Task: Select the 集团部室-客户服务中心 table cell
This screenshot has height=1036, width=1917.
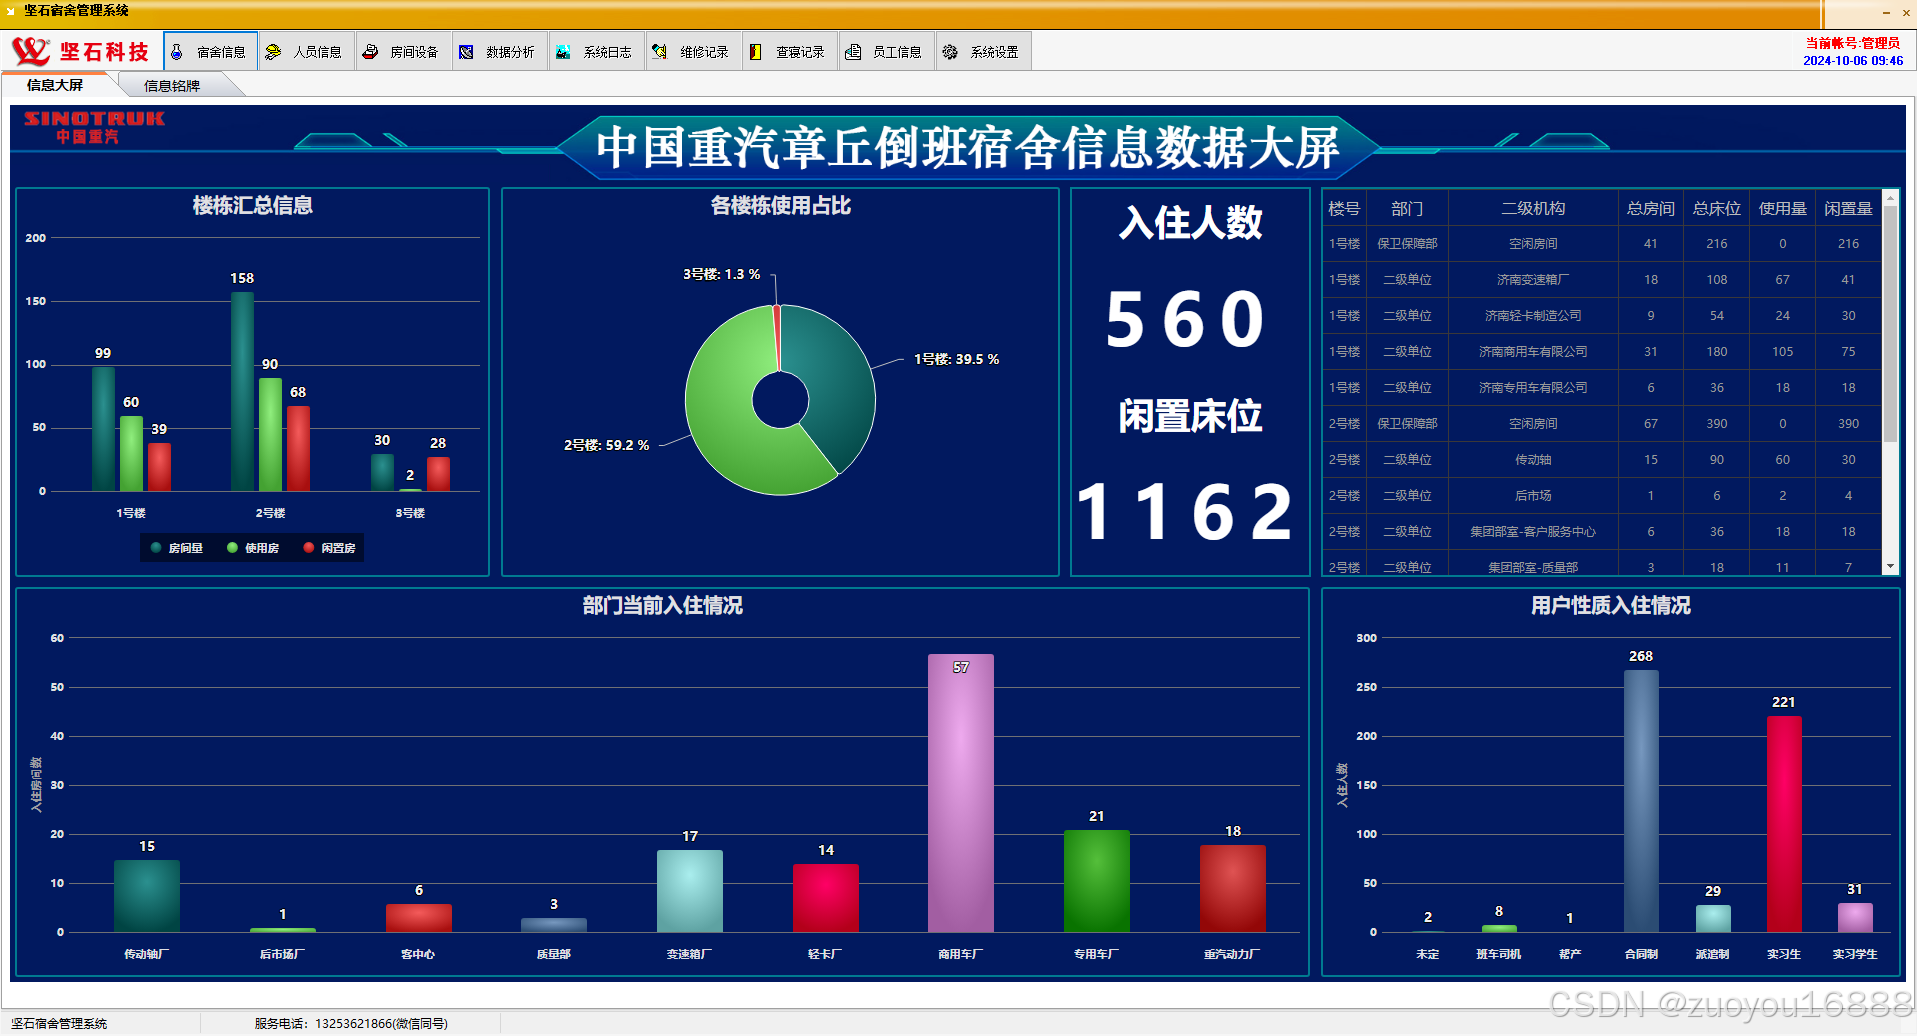Action: [1533, 532]
